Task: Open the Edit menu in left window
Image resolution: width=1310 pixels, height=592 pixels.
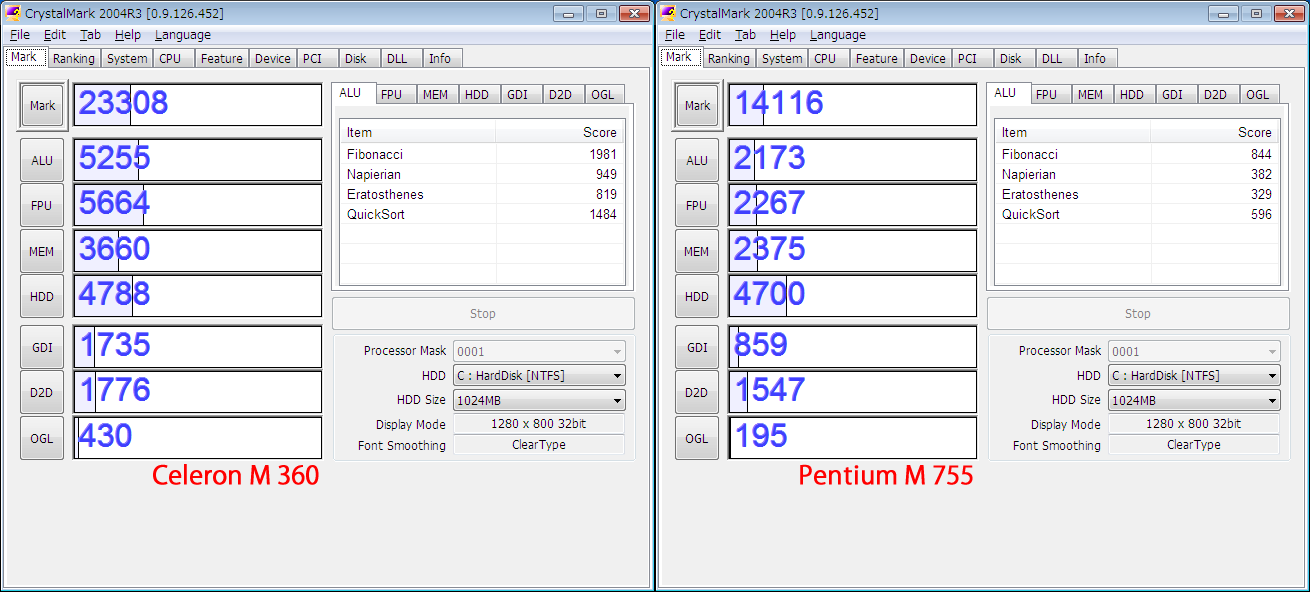Action: click(x=55, y=35)
